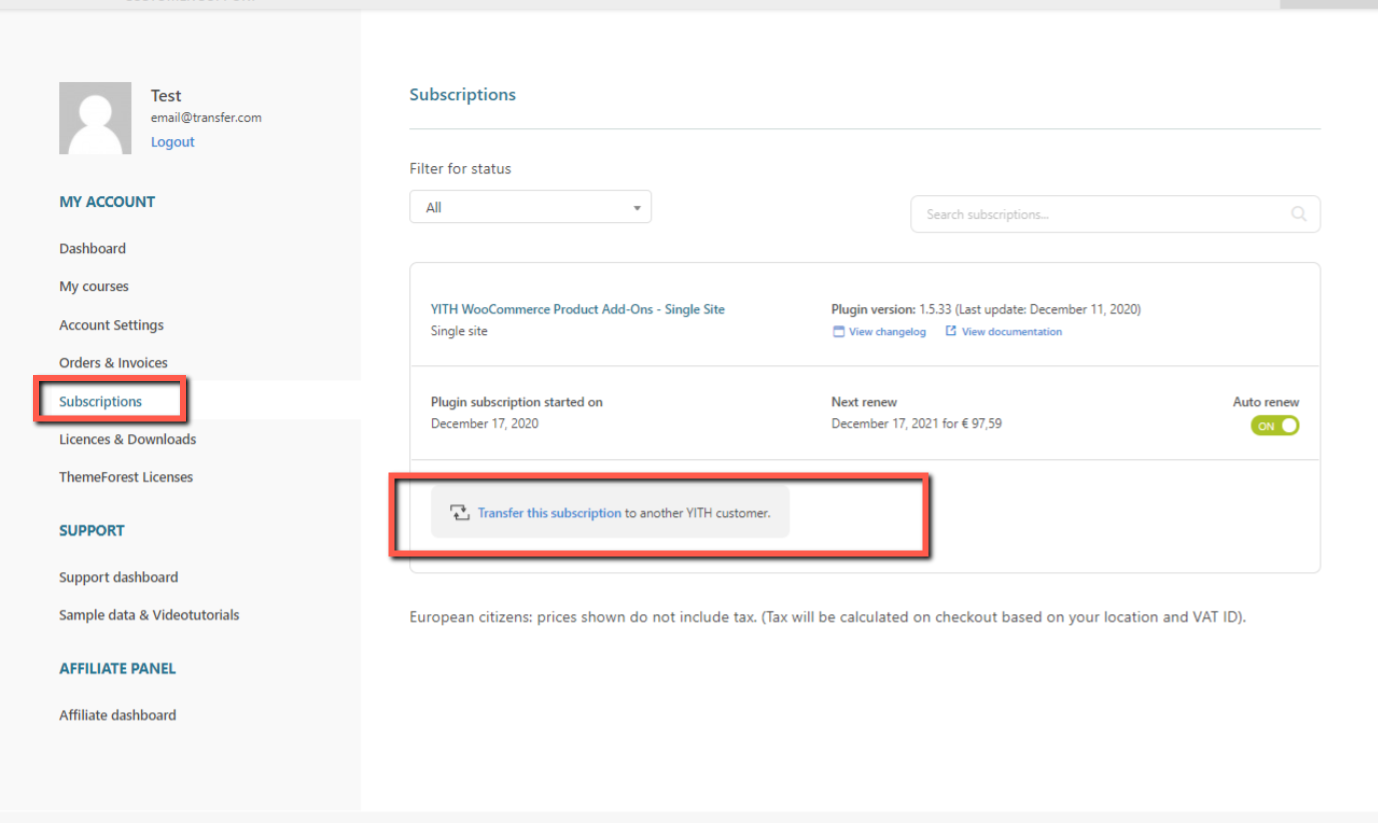Click the external link documentation icon
This screenshot has width=1378, height=823.
(x=951, y=332)
